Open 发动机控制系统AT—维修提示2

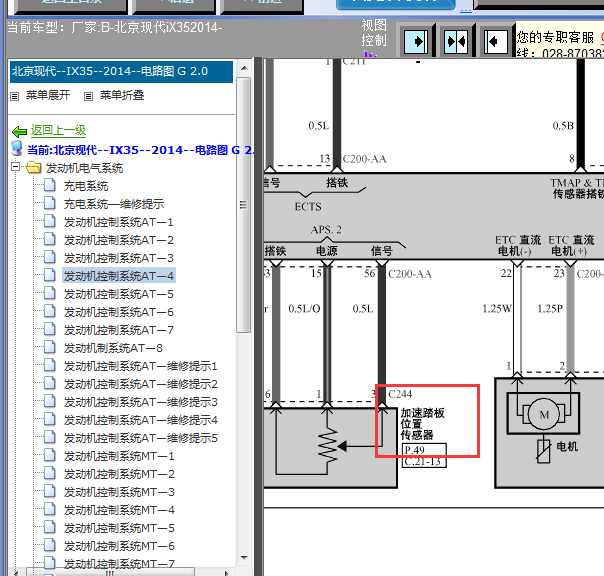[141, 384]
